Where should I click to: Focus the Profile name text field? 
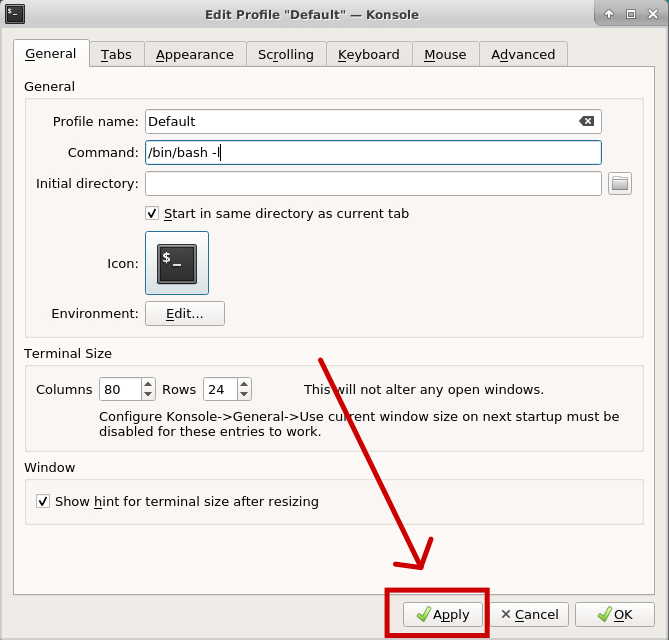(373, 121)
